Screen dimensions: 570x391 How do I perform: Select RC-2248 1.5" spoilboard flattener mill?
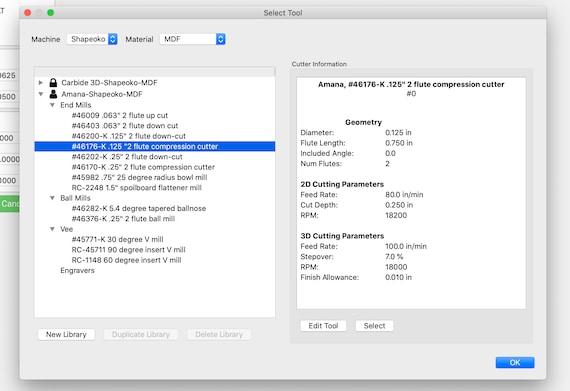136,188
